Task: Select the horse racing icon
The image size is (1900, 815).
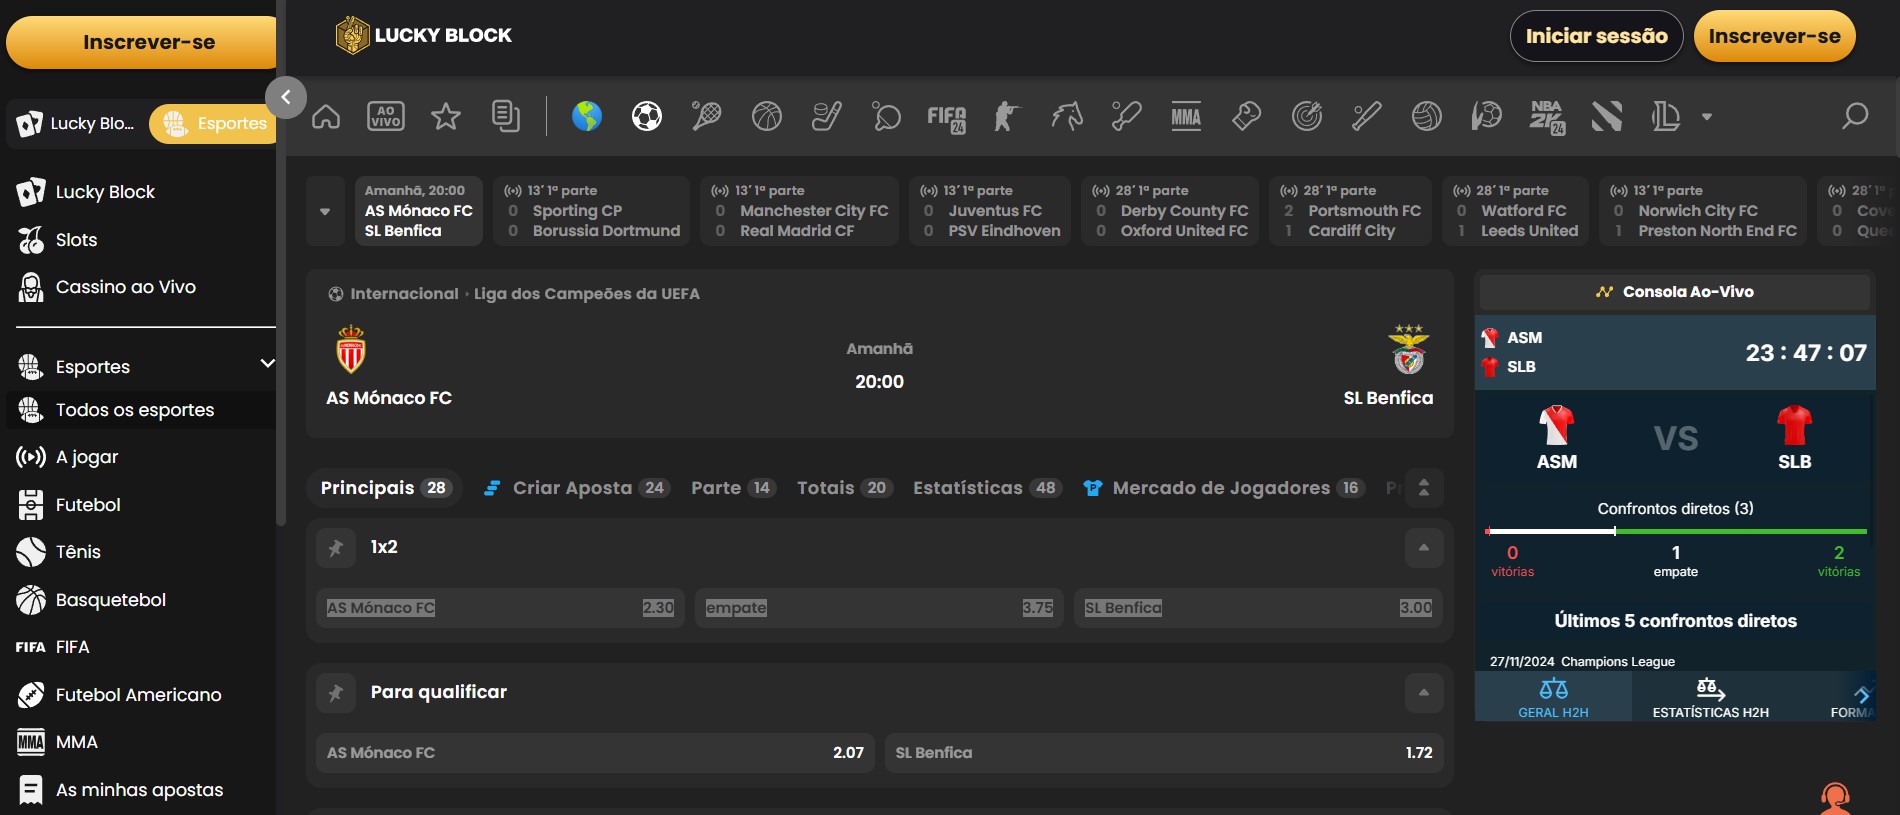Action: (x=1067, y=117)
